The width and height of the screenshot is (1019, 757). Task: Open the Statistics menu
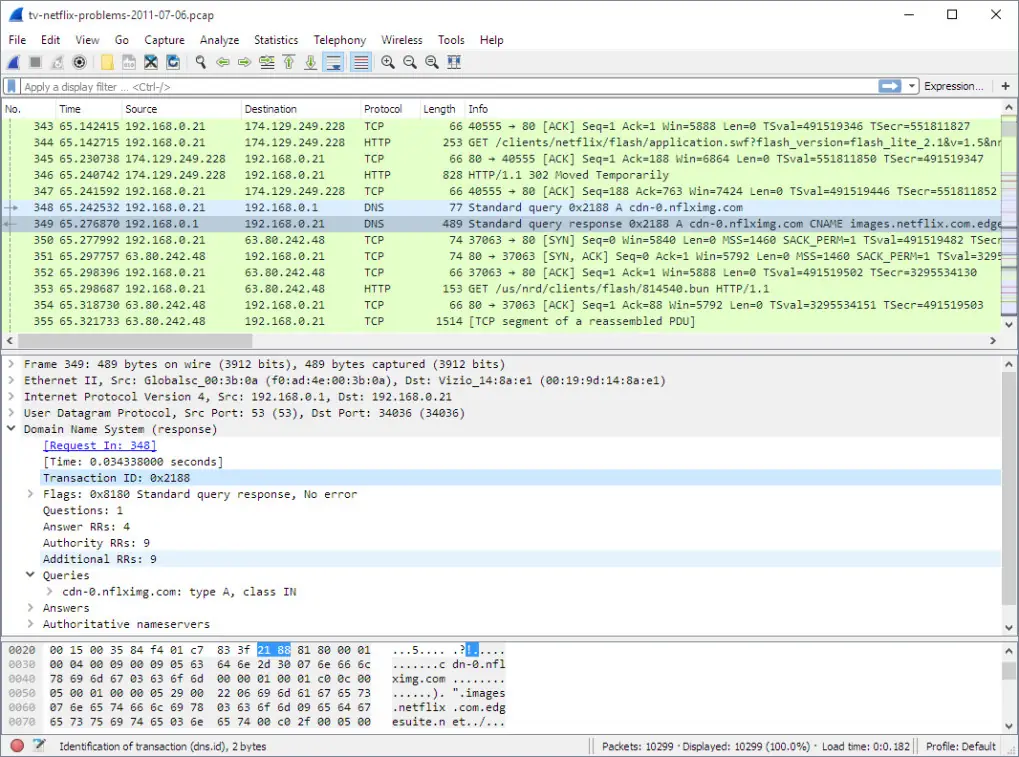276,40
